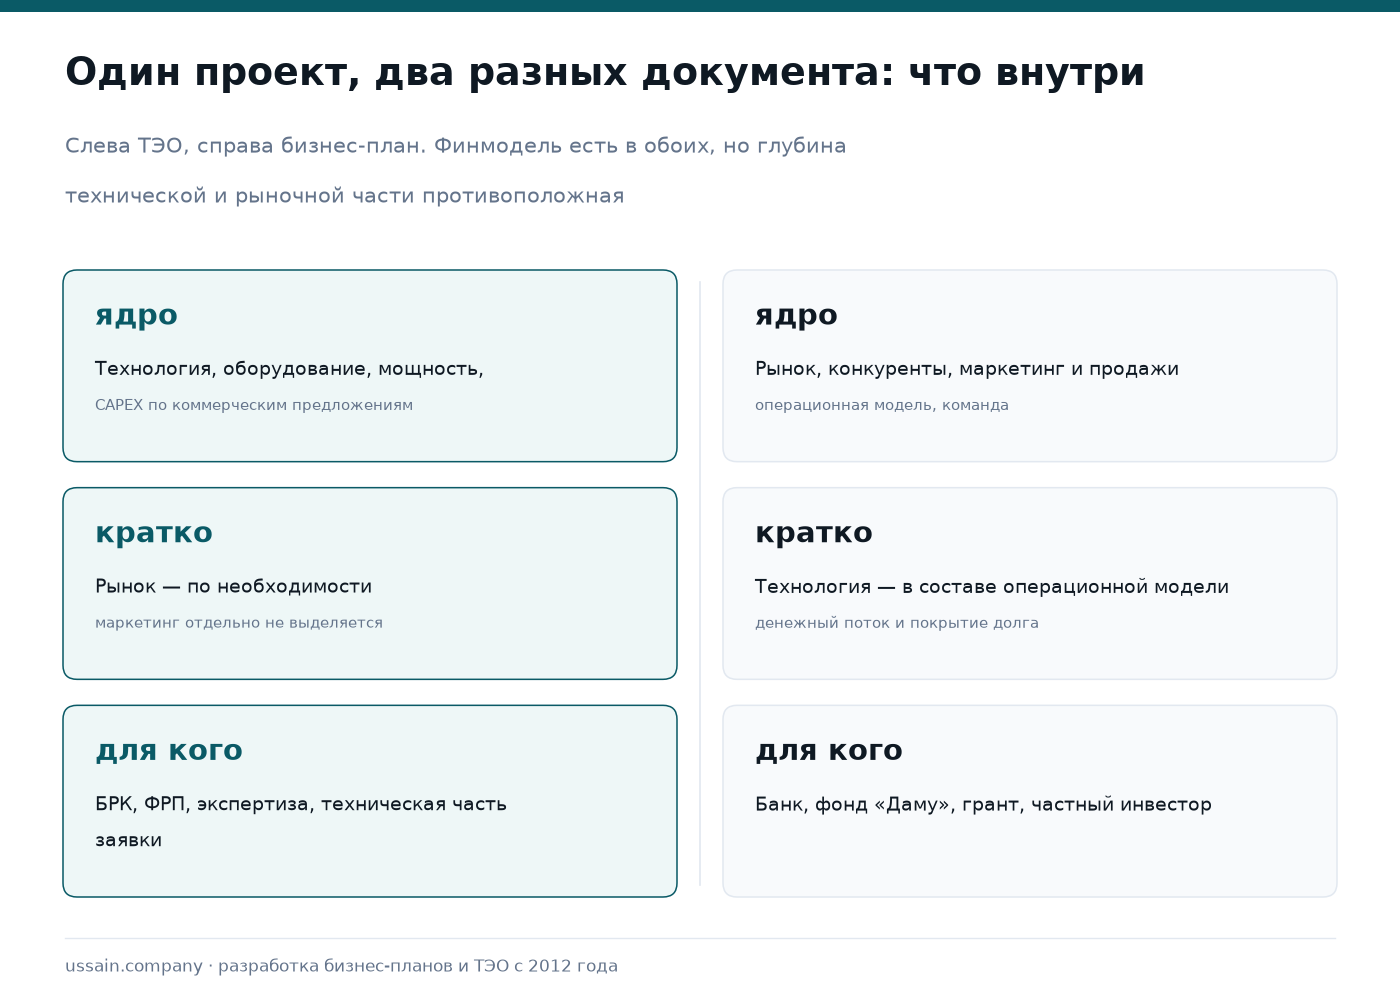Click 'Банк, фонд «Даму», грант, частный инвестор' text
Screen dimensions: 1400x1000
984,805
